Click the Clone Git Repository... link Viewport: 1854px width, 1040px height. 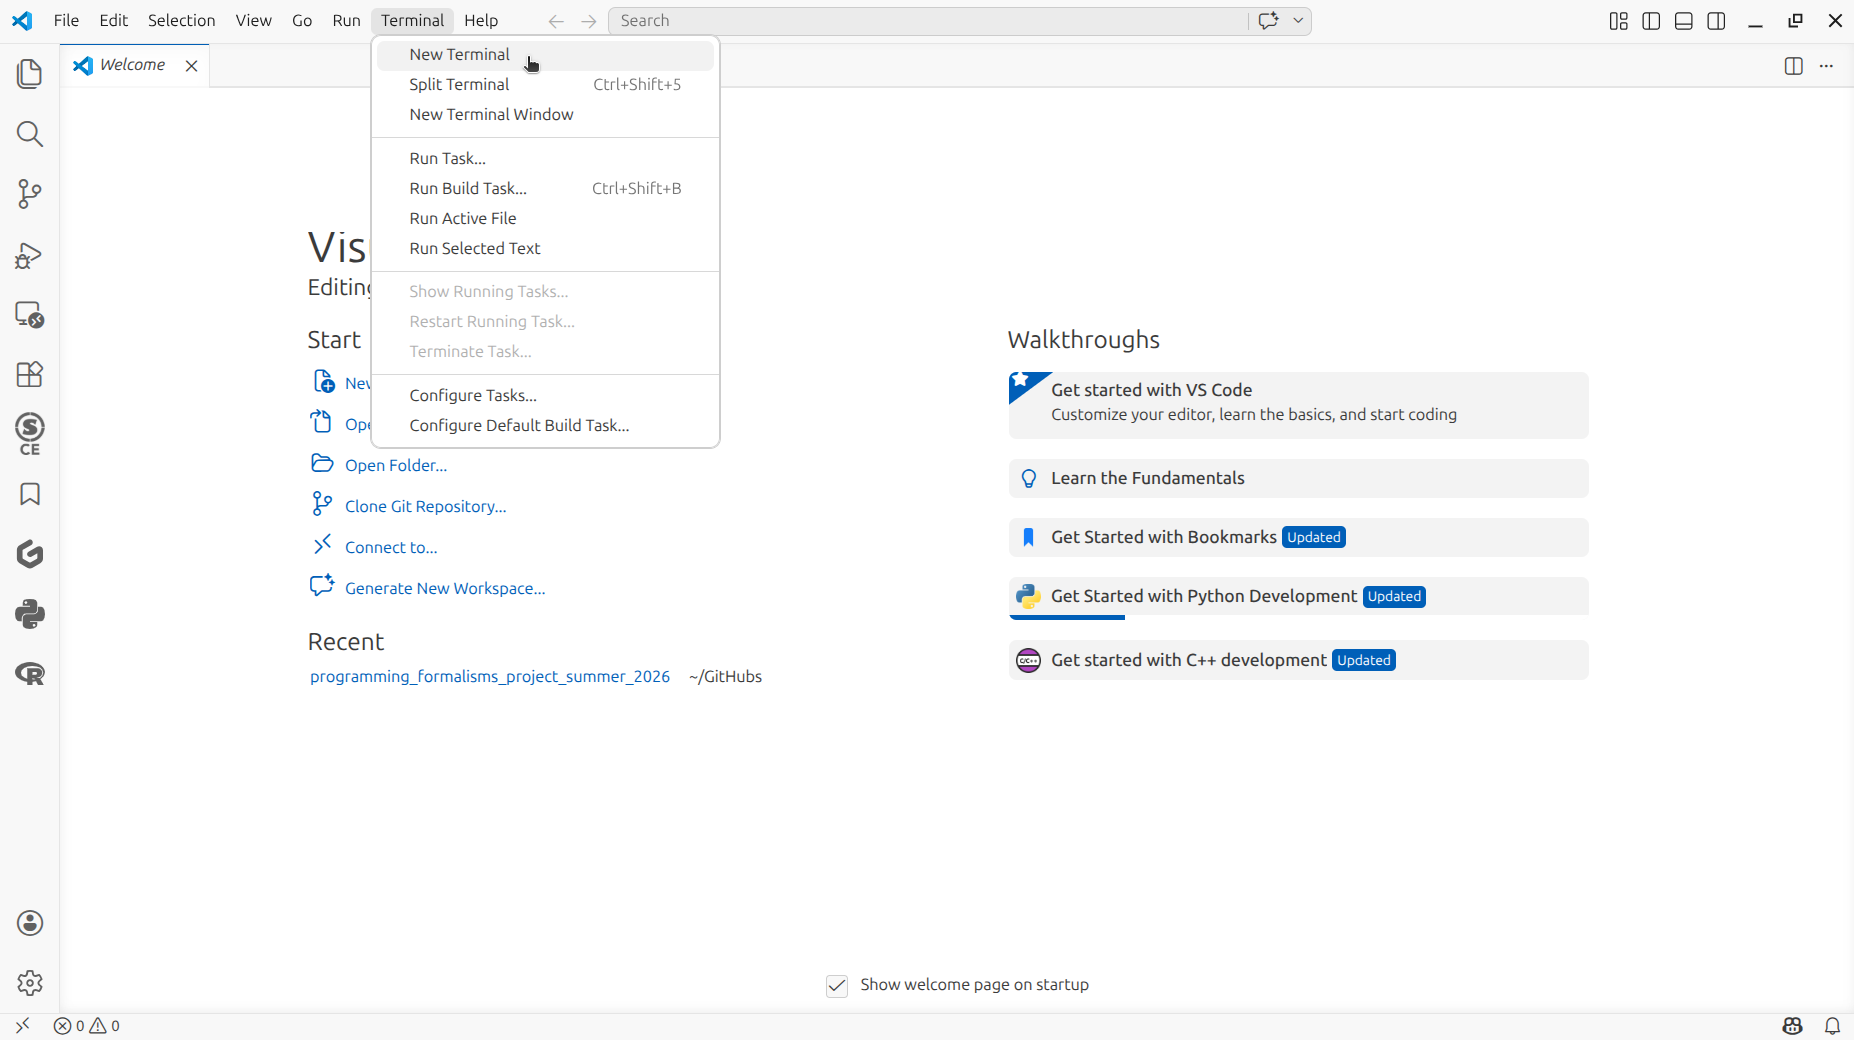pos(426,507)
